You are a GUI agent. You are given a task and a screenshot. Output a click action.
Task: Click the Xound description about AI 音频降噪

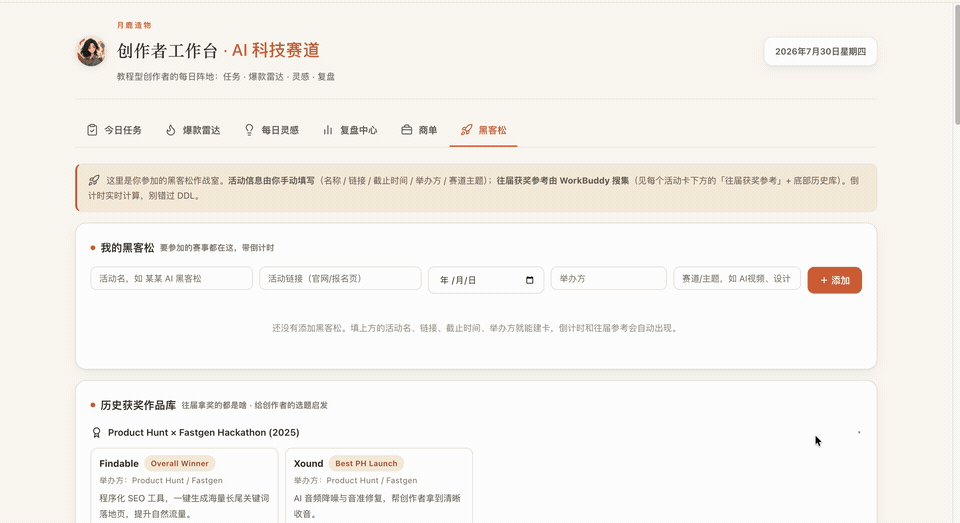(377, 506)
